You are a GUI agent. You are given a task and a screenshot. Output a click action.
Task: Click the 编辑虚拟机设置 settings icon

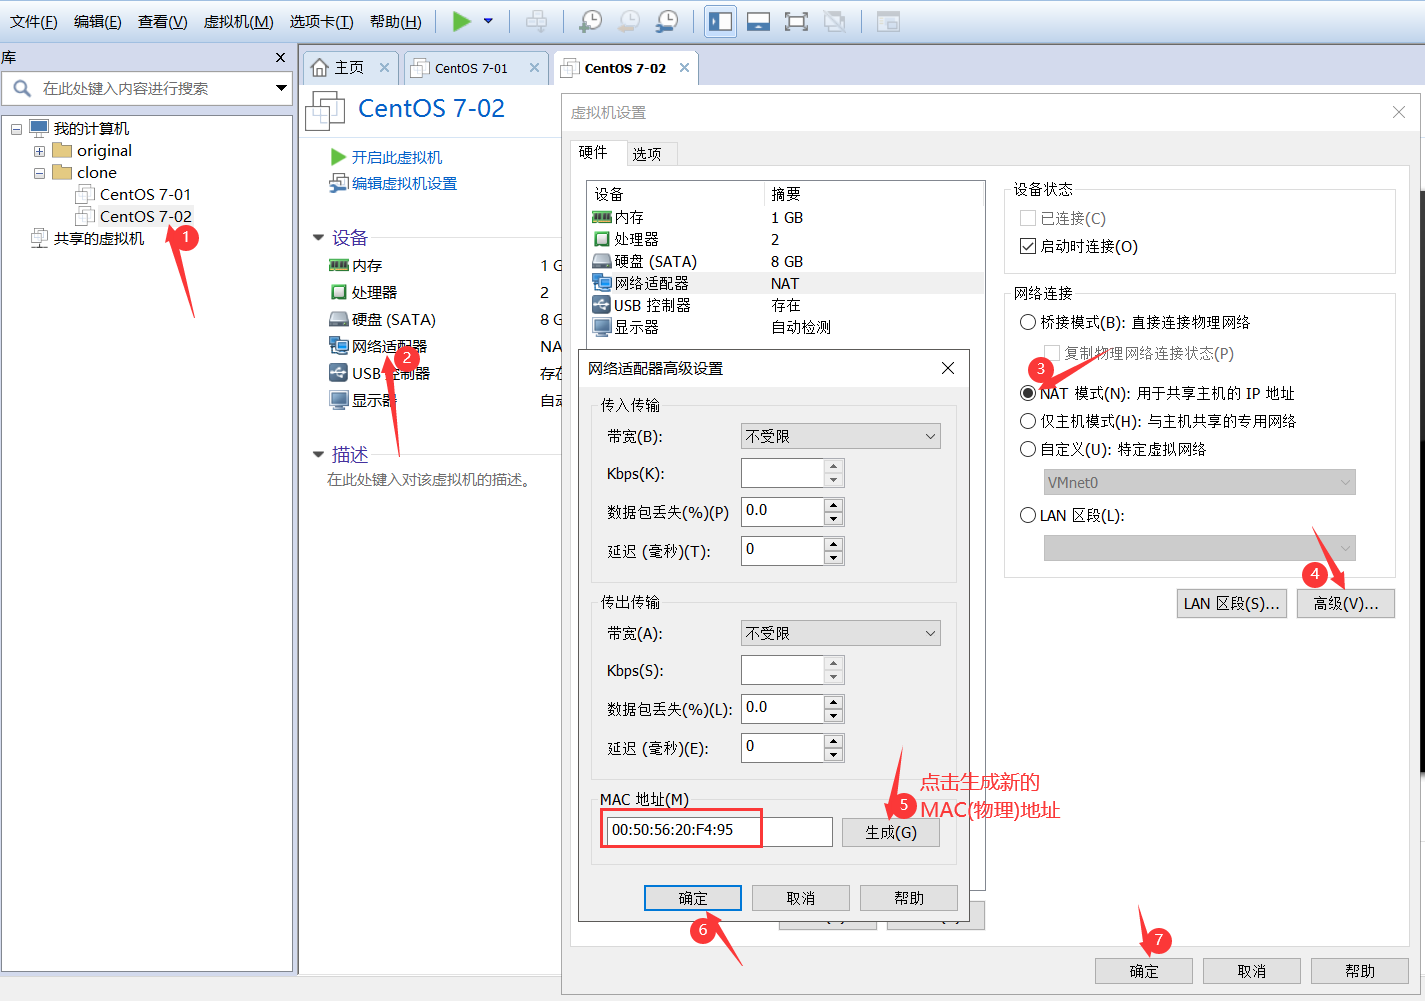[339, 183]
